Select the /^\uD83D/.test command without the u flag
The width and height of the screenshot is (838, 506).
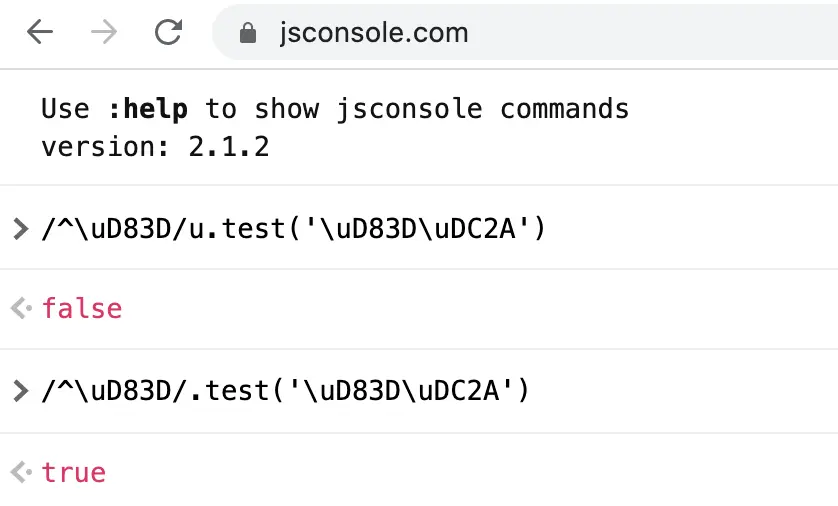click(x=285, y=391)
